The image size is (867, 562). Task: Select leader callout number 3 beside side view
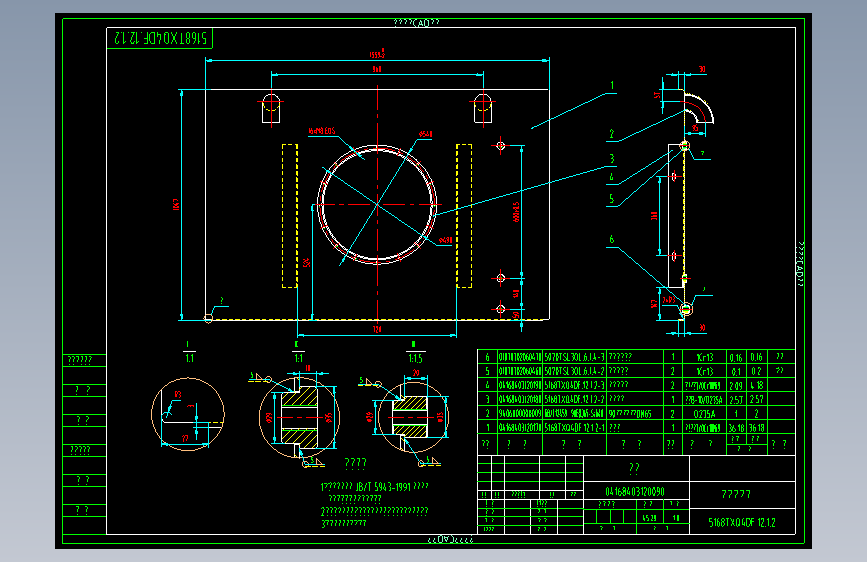[x=612, y=159]
